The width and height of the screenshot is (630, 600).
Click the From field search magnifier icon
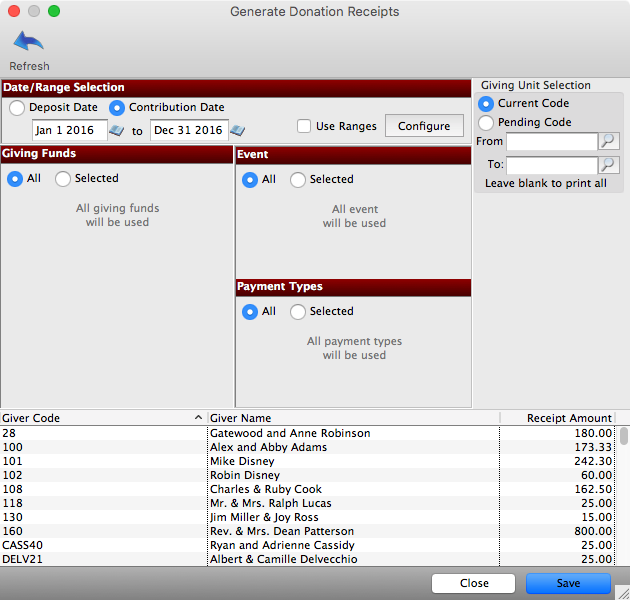(x=608, y=142)
